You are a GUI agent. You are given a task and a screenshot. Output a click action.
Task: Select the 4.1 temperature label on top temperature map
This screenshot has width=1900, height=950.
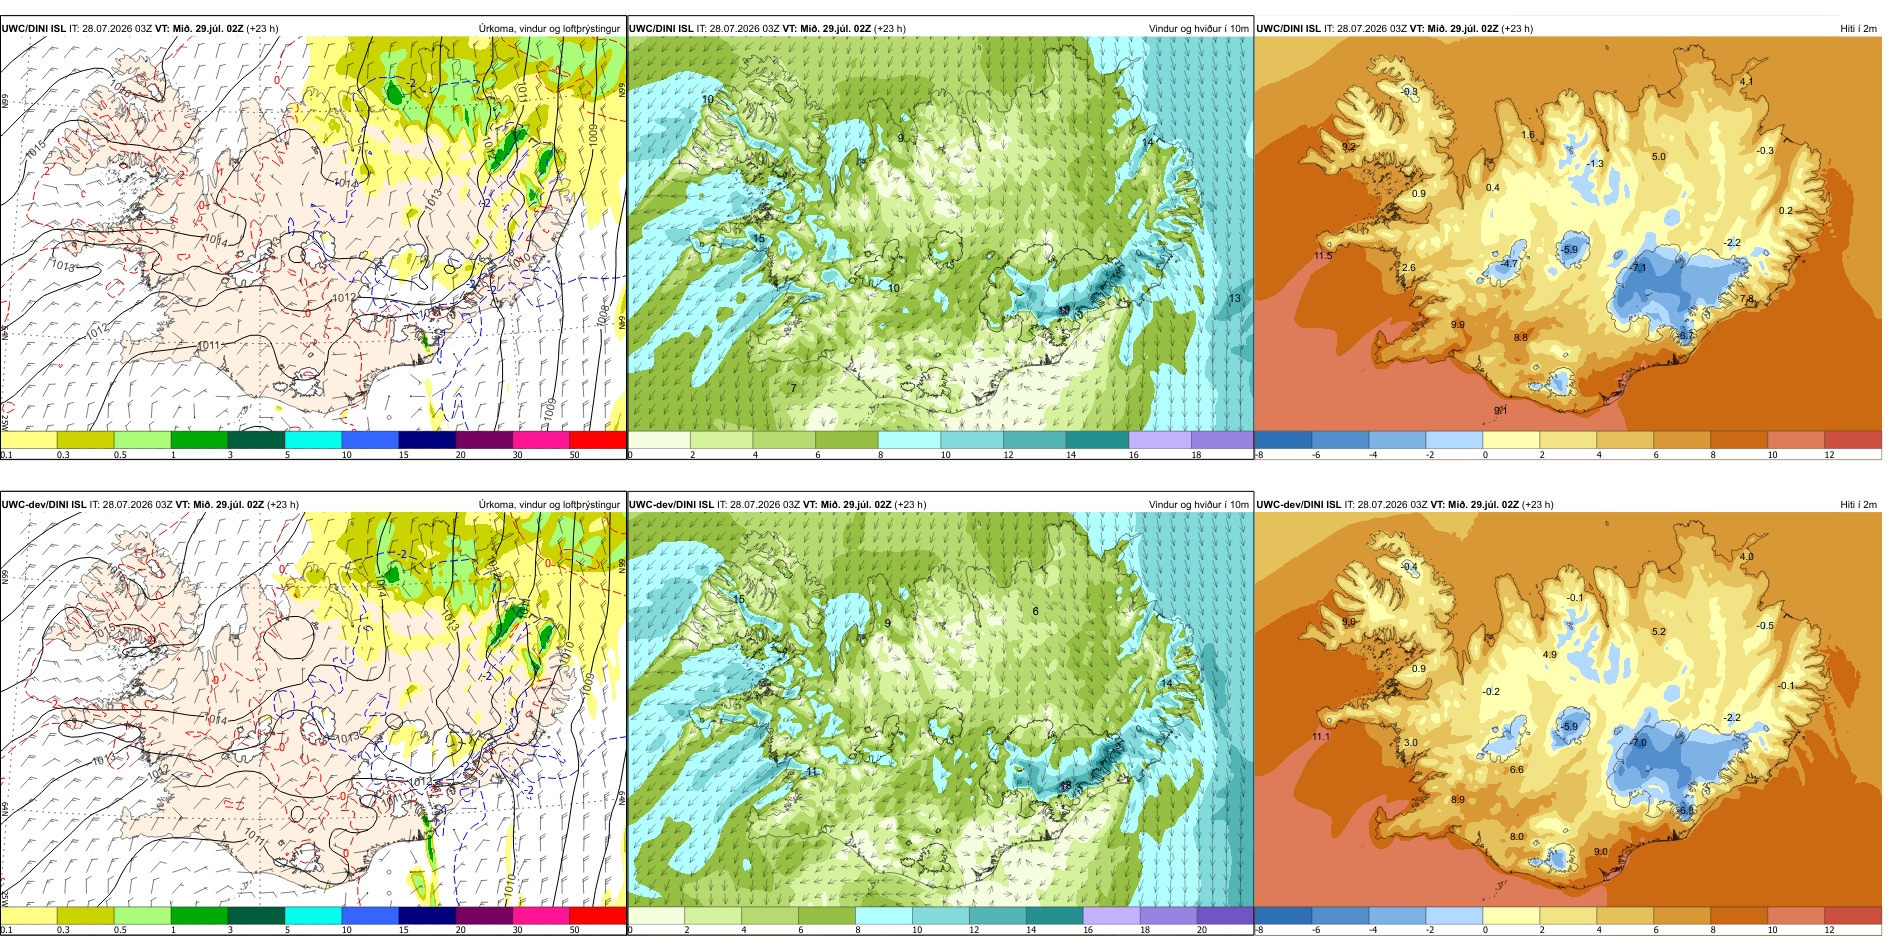point(1746,81)
